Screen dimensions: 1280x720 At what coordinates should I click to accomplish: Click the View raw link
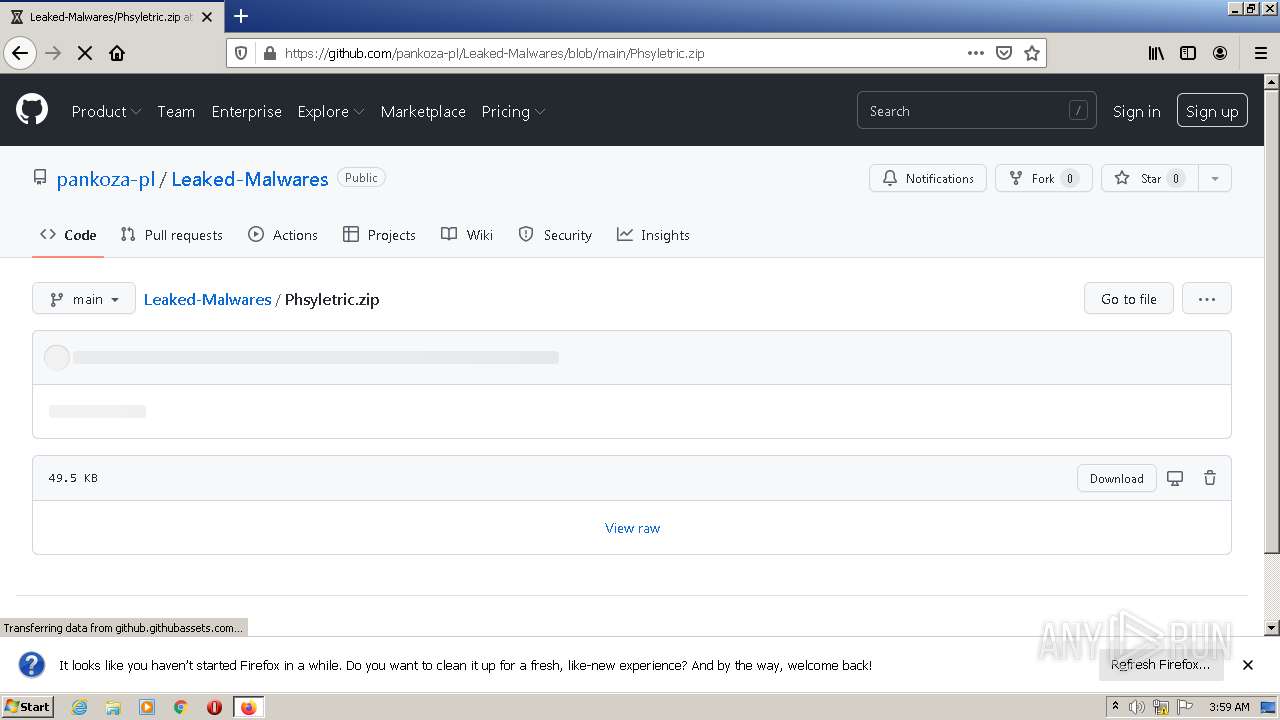click(x=632, y=528)
